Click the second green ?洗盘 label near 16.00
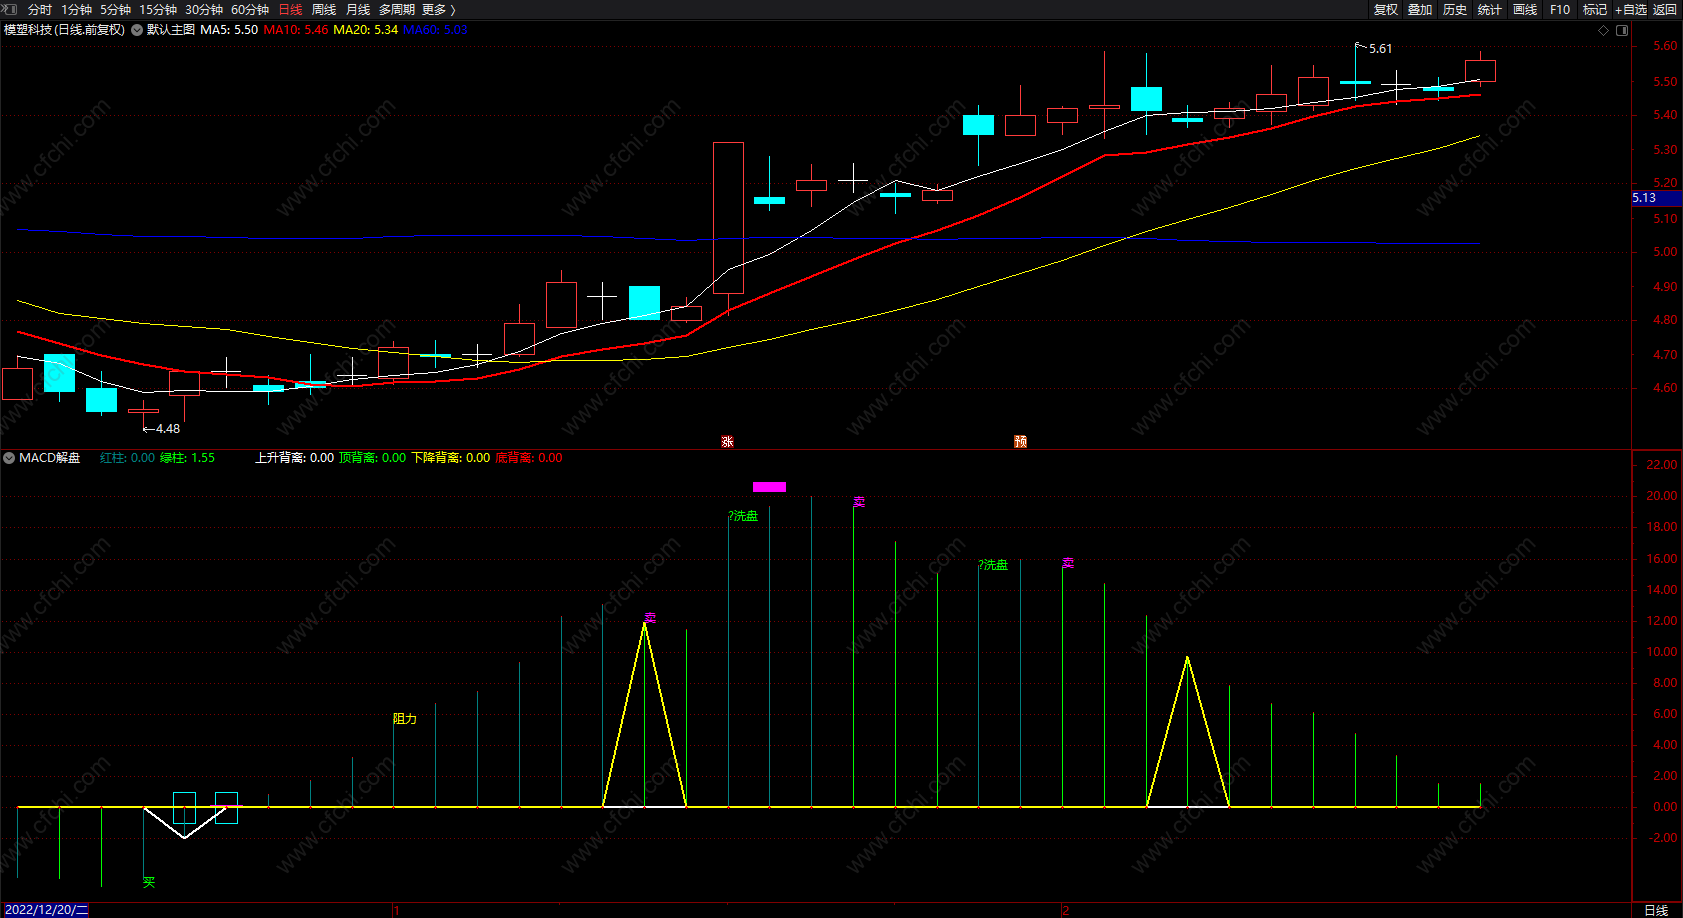This screenshot has height=918, width=1683. (x=993, y=565)
